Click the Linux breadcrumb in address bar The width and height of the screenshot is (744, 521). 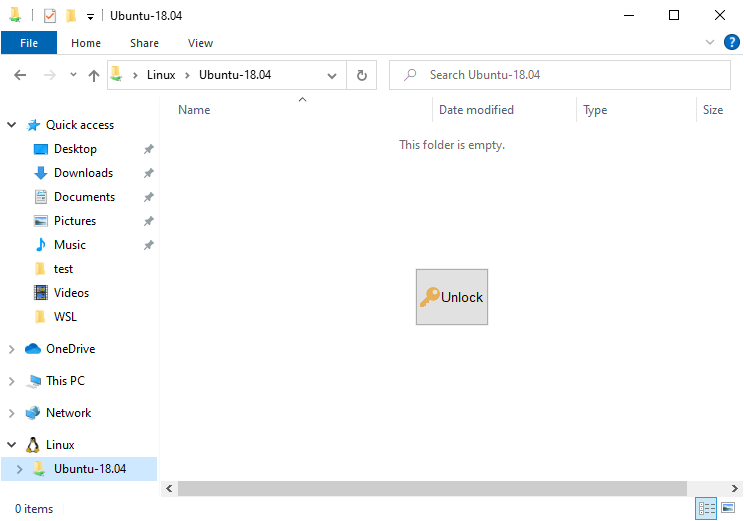point(161,75)
